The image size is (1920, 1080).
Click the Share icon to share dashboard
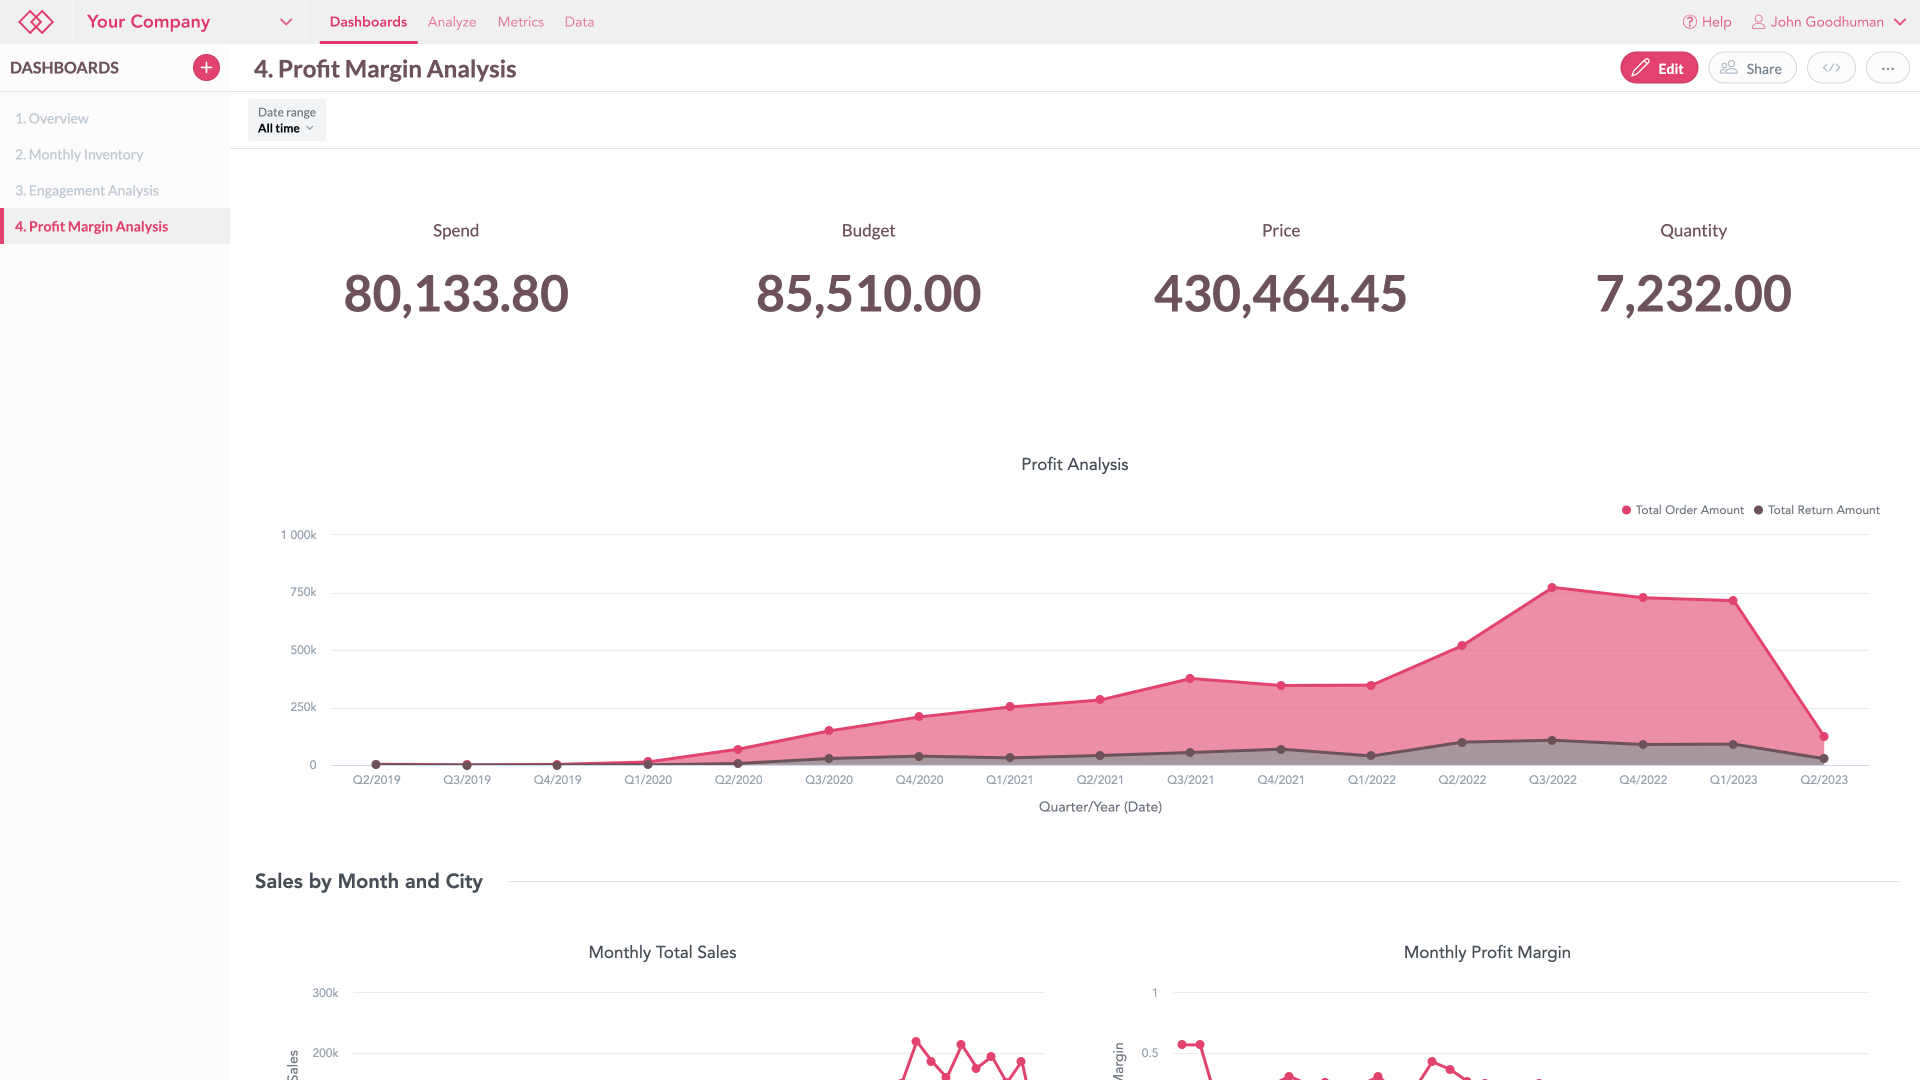1751,67
